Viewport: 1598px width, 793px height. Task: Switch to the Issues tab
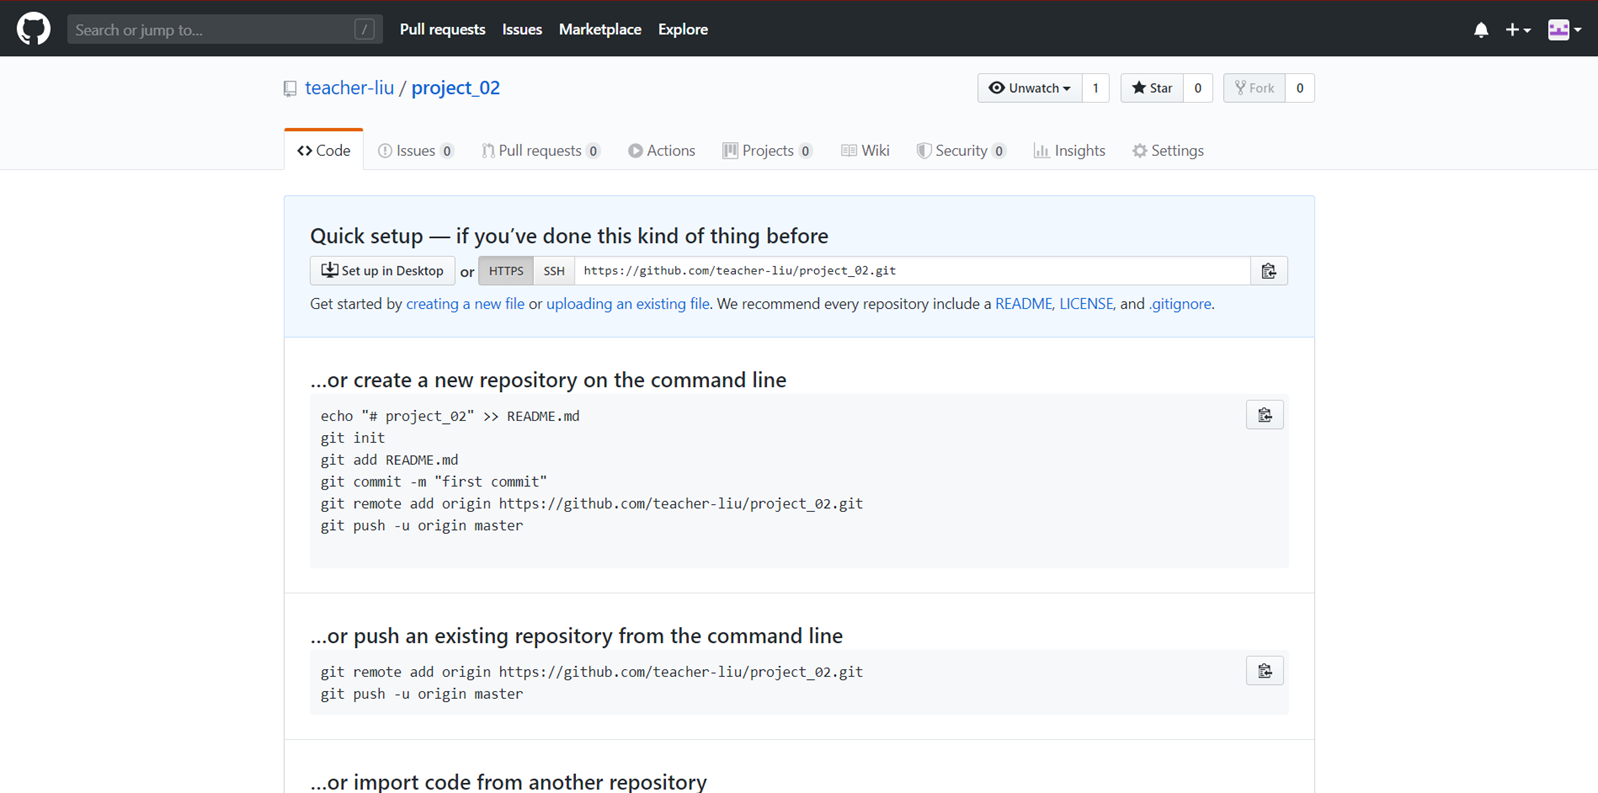[415, 151]
